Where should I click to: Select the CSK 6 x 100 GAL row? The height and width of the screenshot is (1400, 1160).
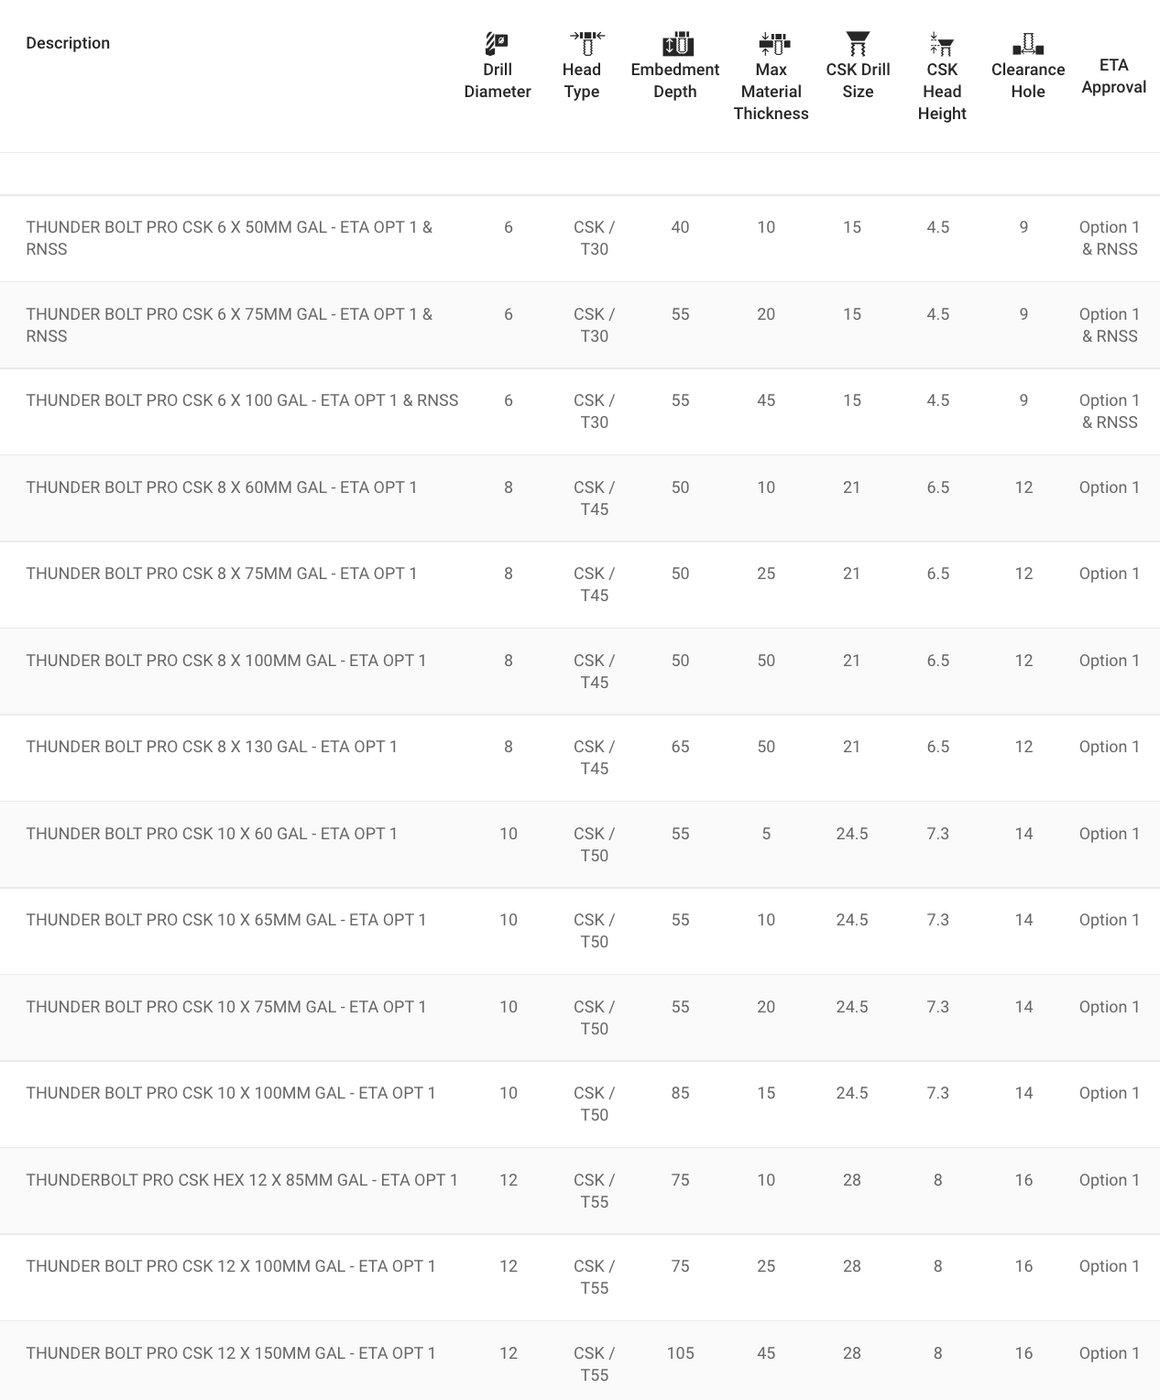[242, 400]
